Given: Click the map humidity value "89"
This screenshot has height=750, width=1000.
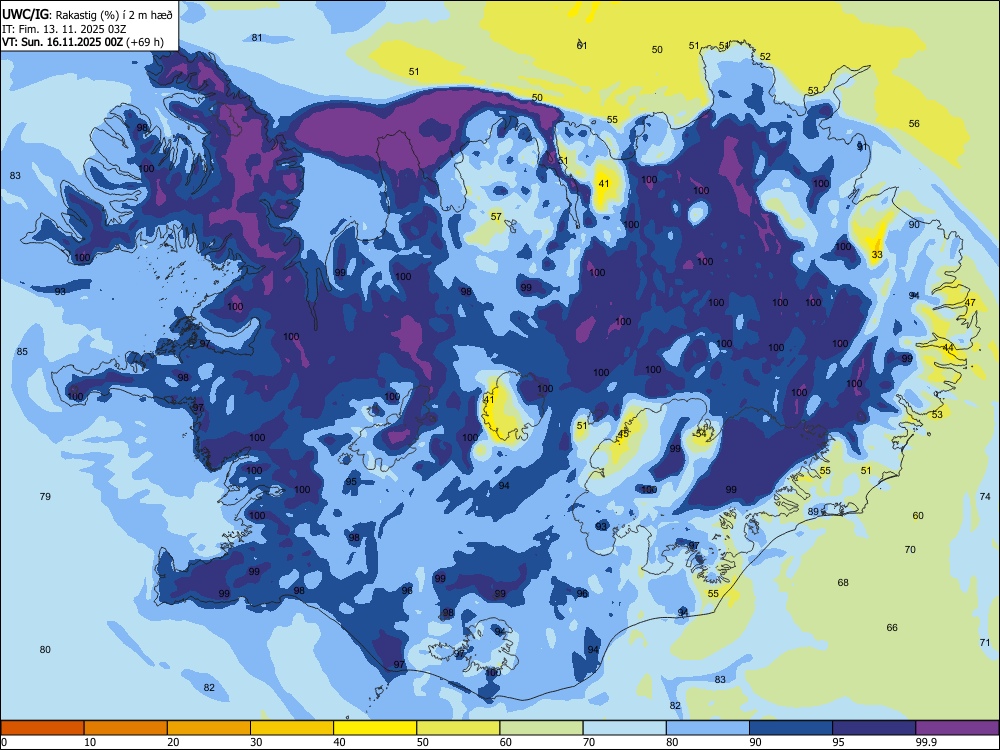Looking at the screenshot, I should tap(813, 512).
